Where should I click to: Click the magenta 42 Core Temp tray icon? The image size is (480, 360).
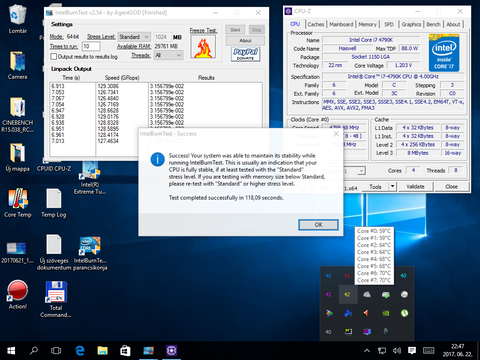tap(329, 294)
